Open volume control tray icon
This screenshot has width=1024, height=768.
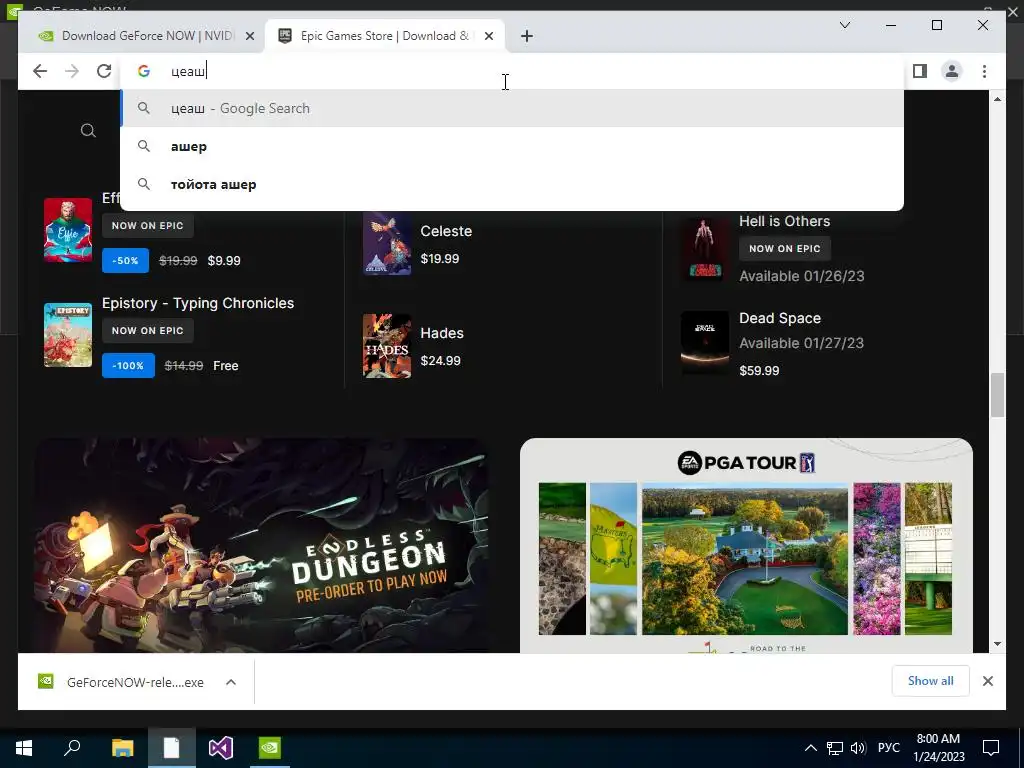coord(858,748)
